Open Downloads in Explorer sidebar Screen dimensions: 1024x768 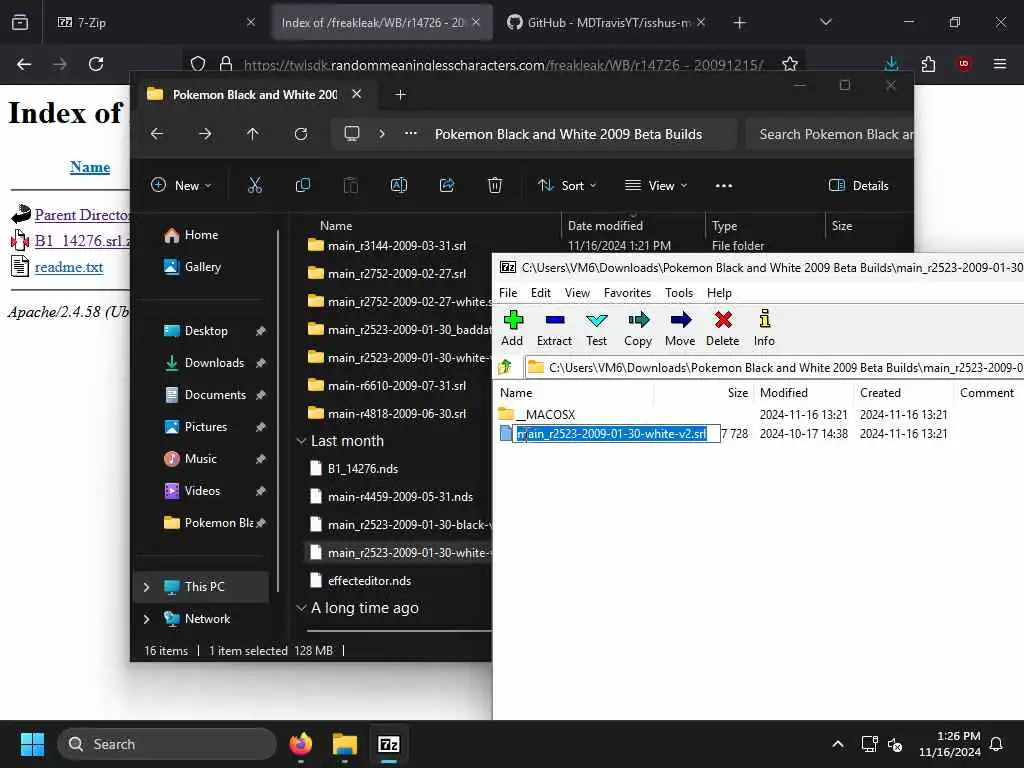[214, 362]
